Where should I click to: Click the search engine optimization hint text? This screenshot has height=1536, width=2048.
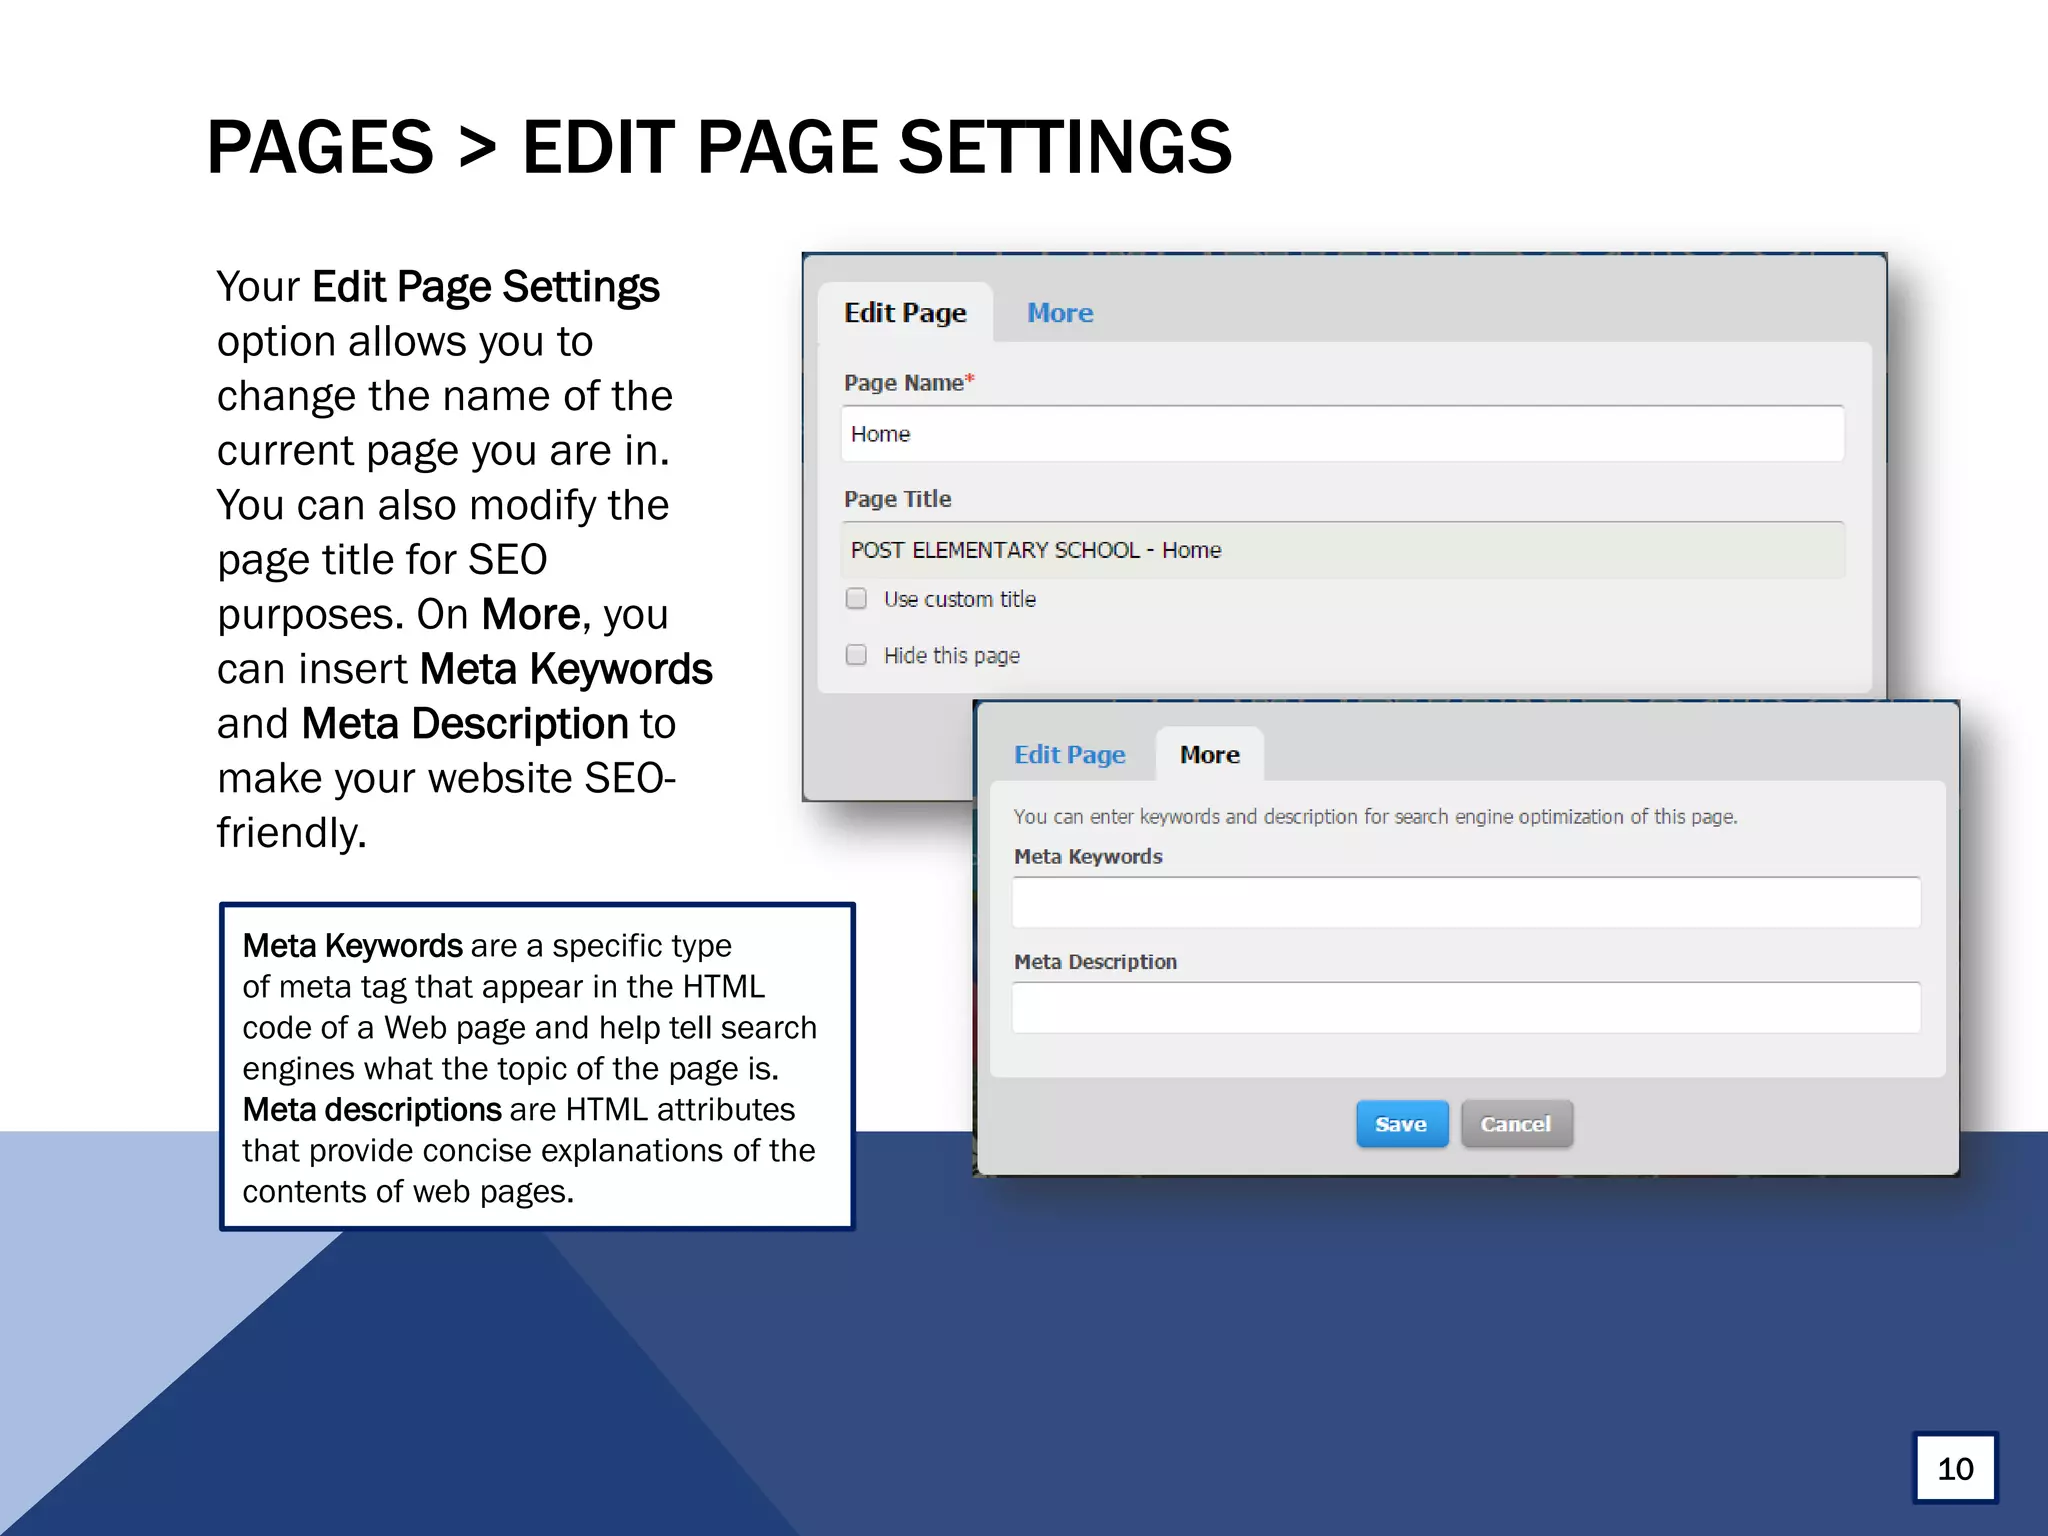click(1375, 817)
